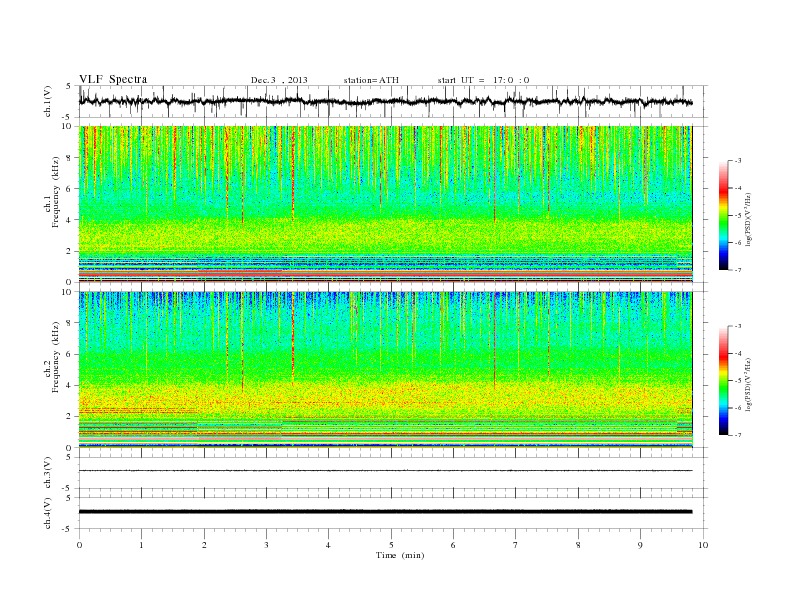The height and width of the screenshot is (612, 792).
Task: Click time axis tick label "3"
Action: click(266, 545)
